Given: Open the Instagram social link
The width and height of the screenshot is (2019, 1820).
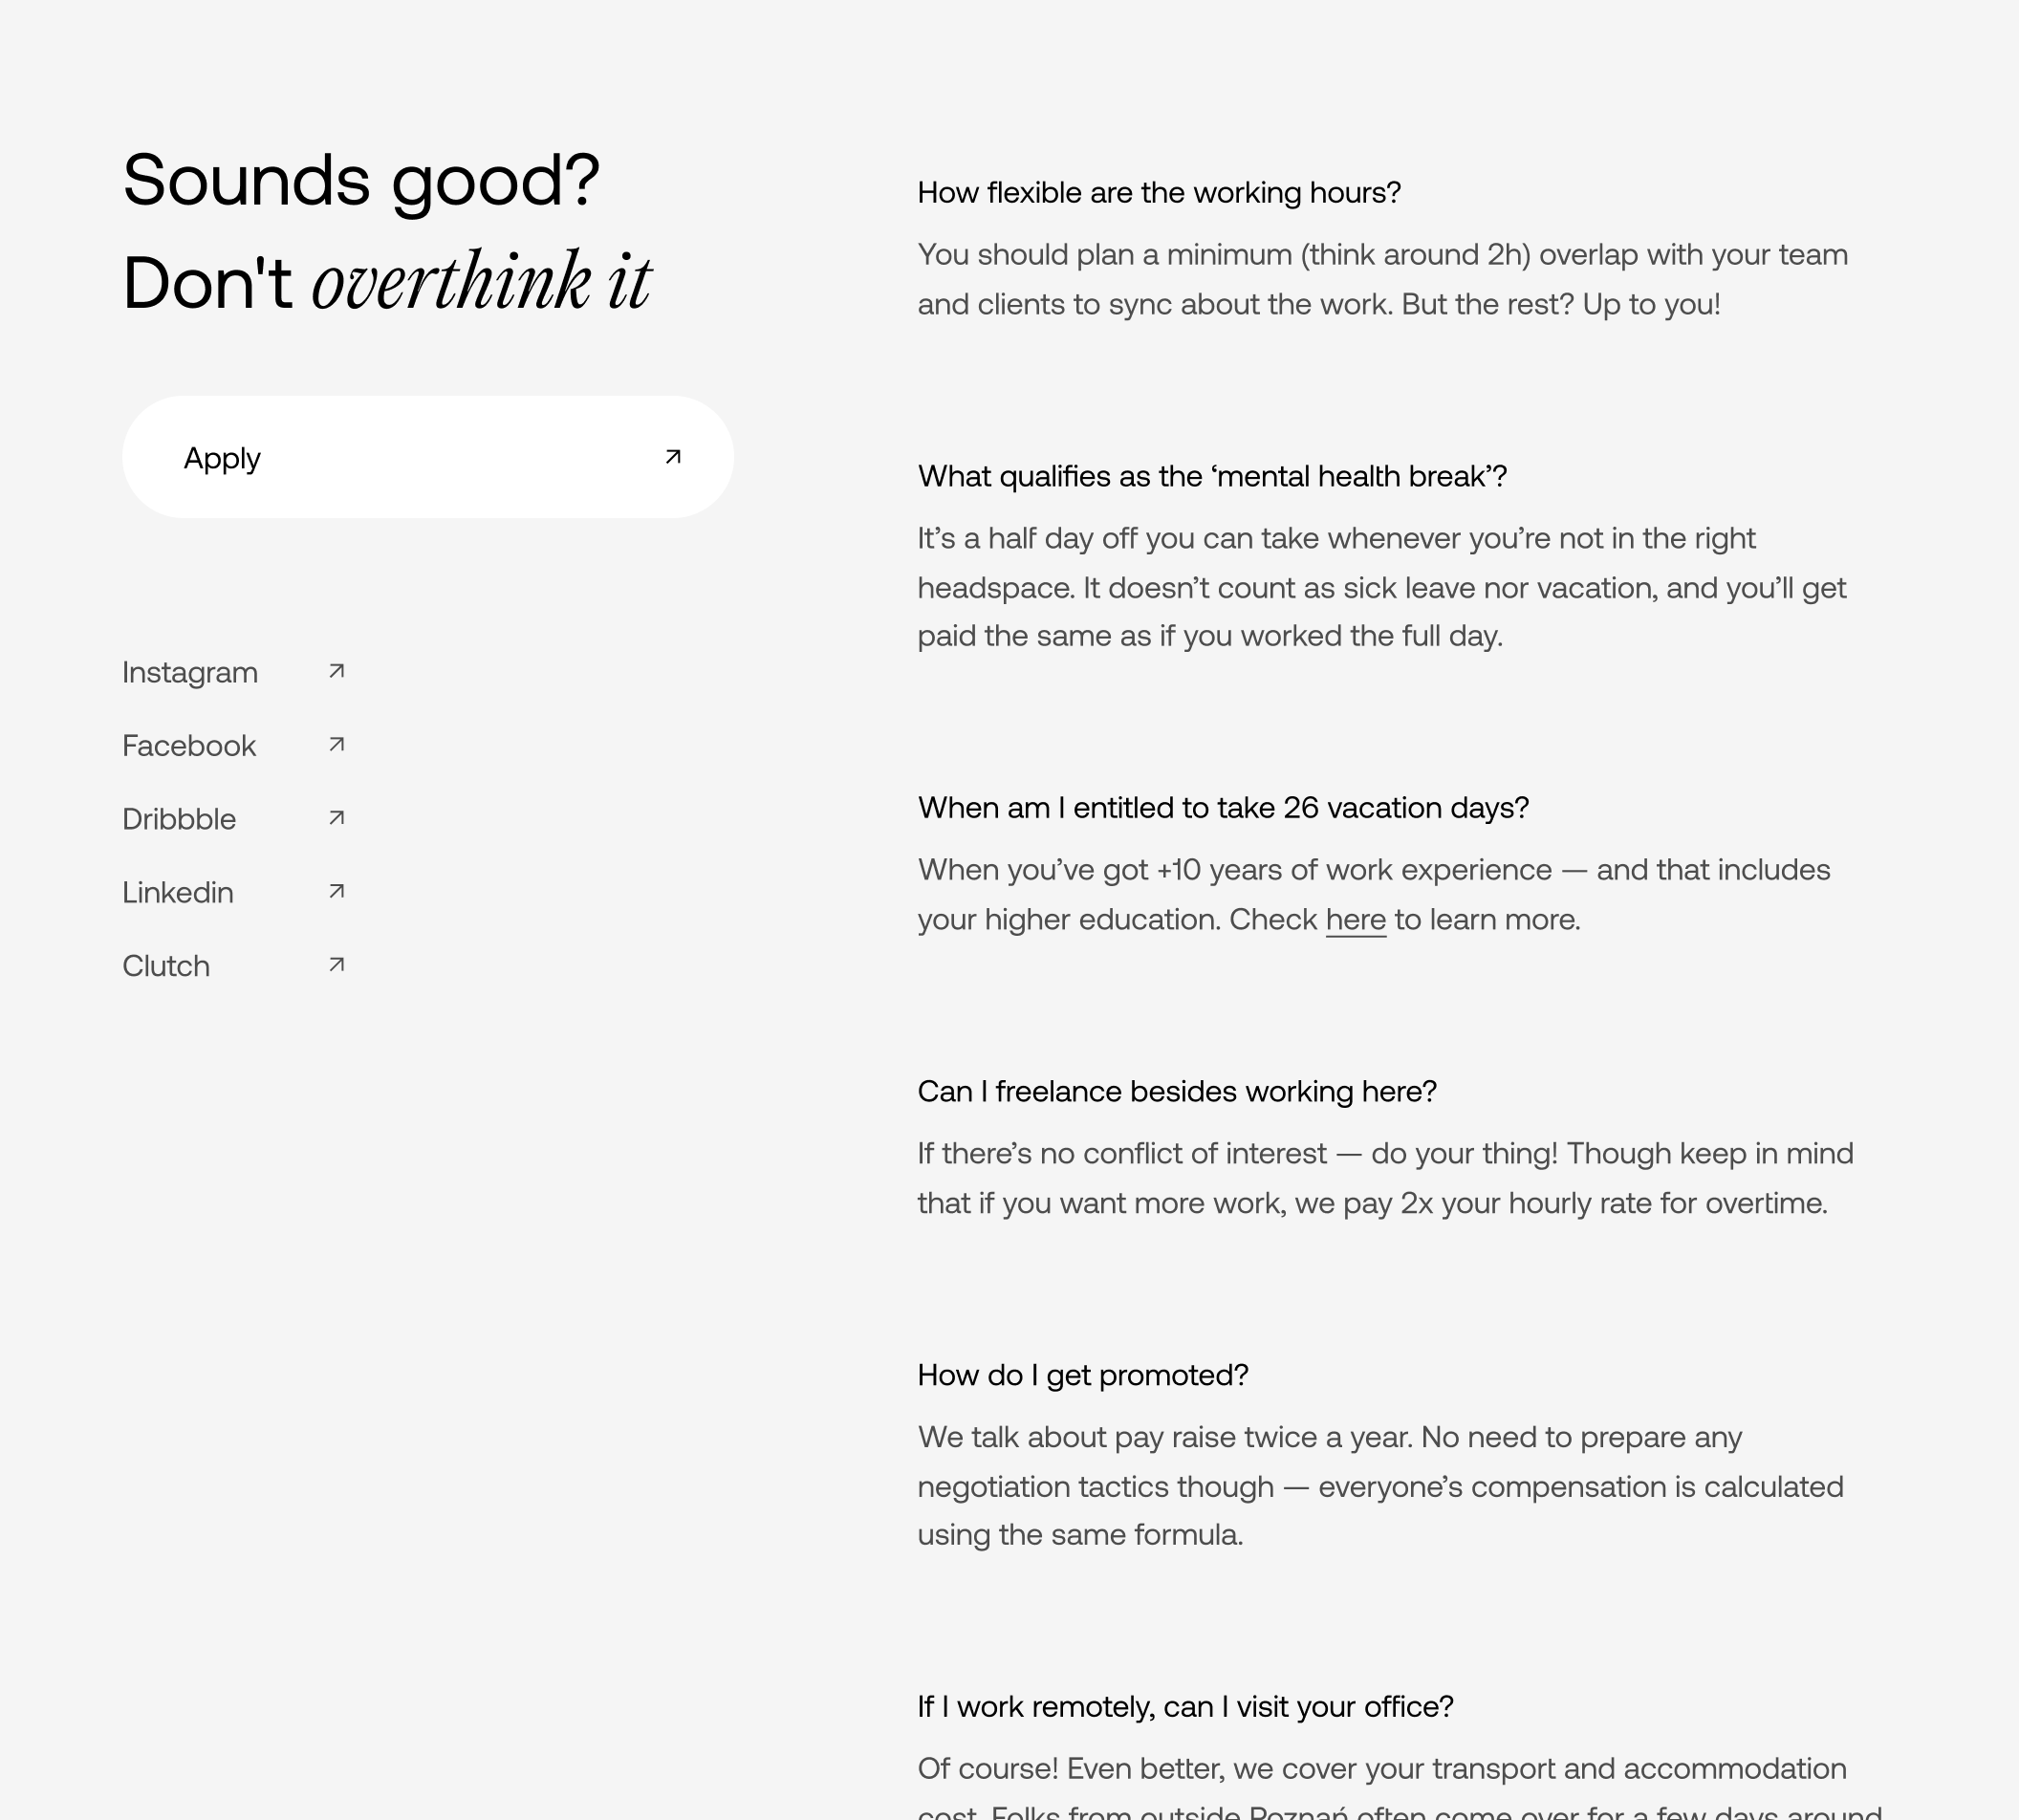Looking at the screenshot, I should 190,672.
